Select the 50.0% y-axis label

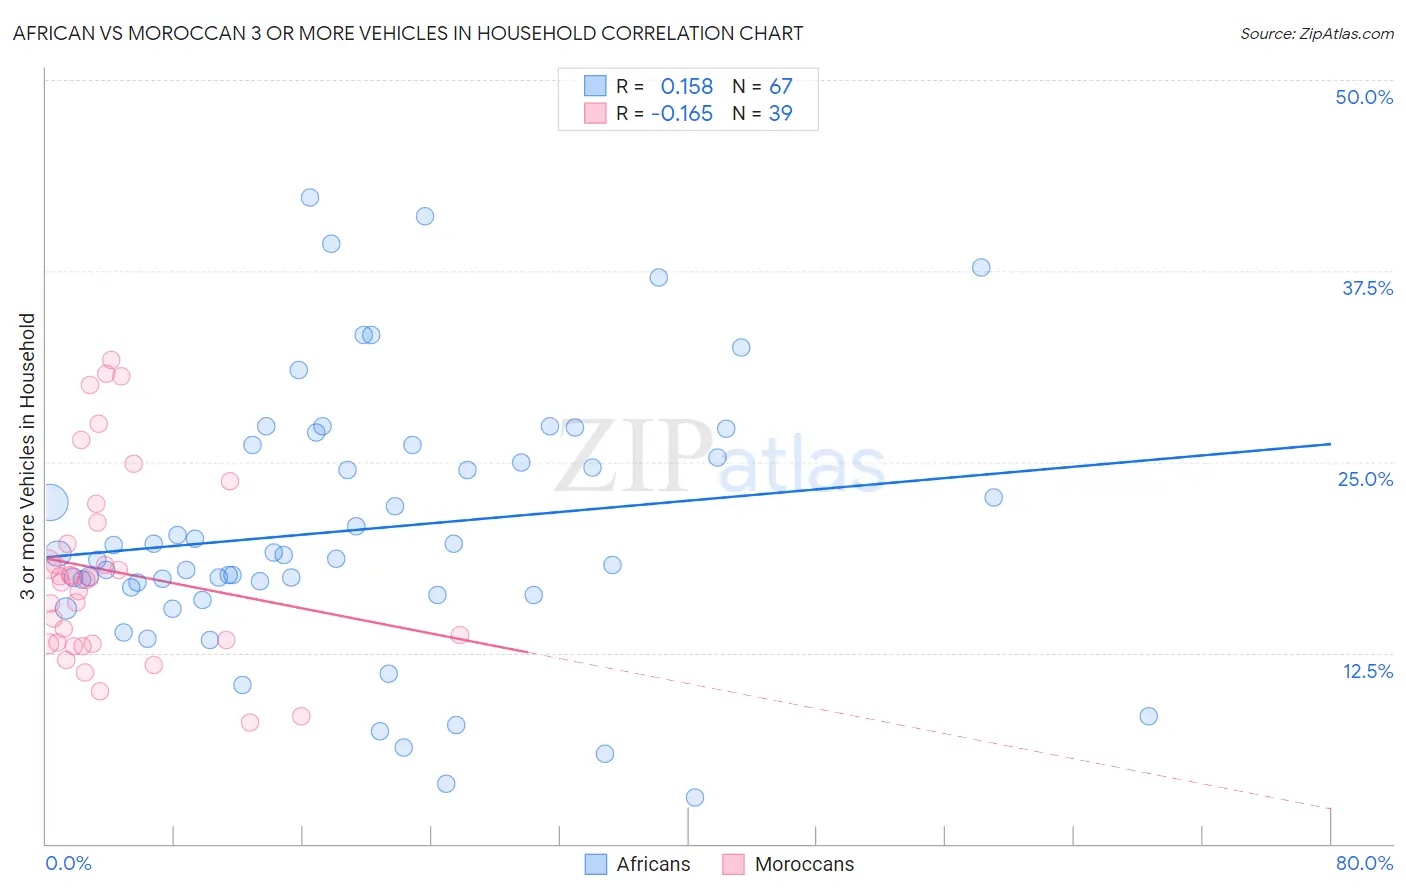point(1364,97)
